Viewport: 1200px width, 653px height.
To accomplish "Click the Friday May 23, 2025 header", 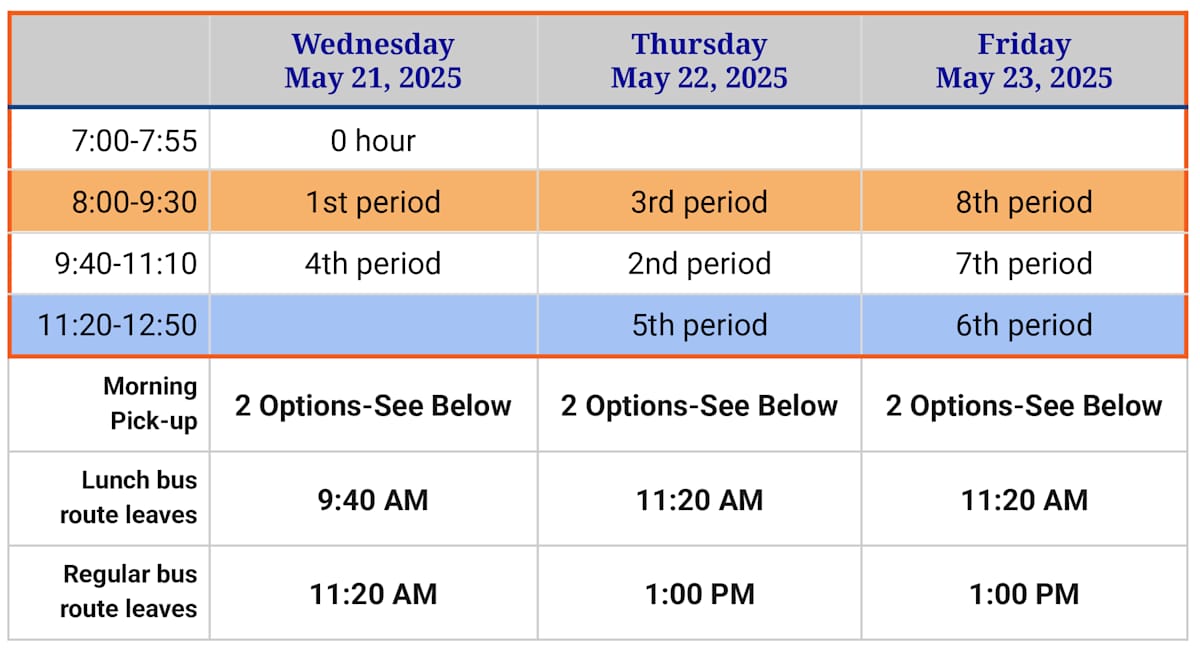I will click(1024, 61).
